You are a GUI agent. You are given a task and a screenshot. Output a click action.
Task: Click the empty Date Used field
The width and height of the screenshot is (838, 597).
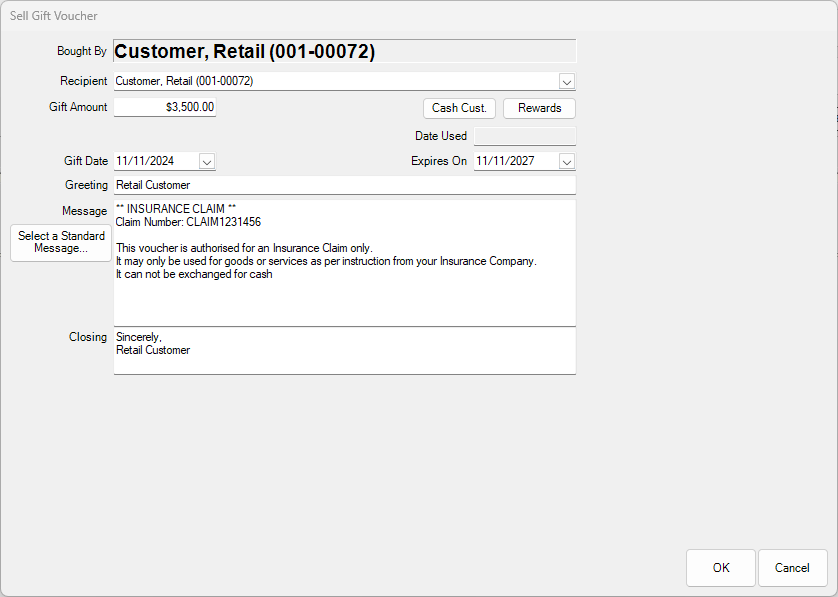click(x=524, y=136)
